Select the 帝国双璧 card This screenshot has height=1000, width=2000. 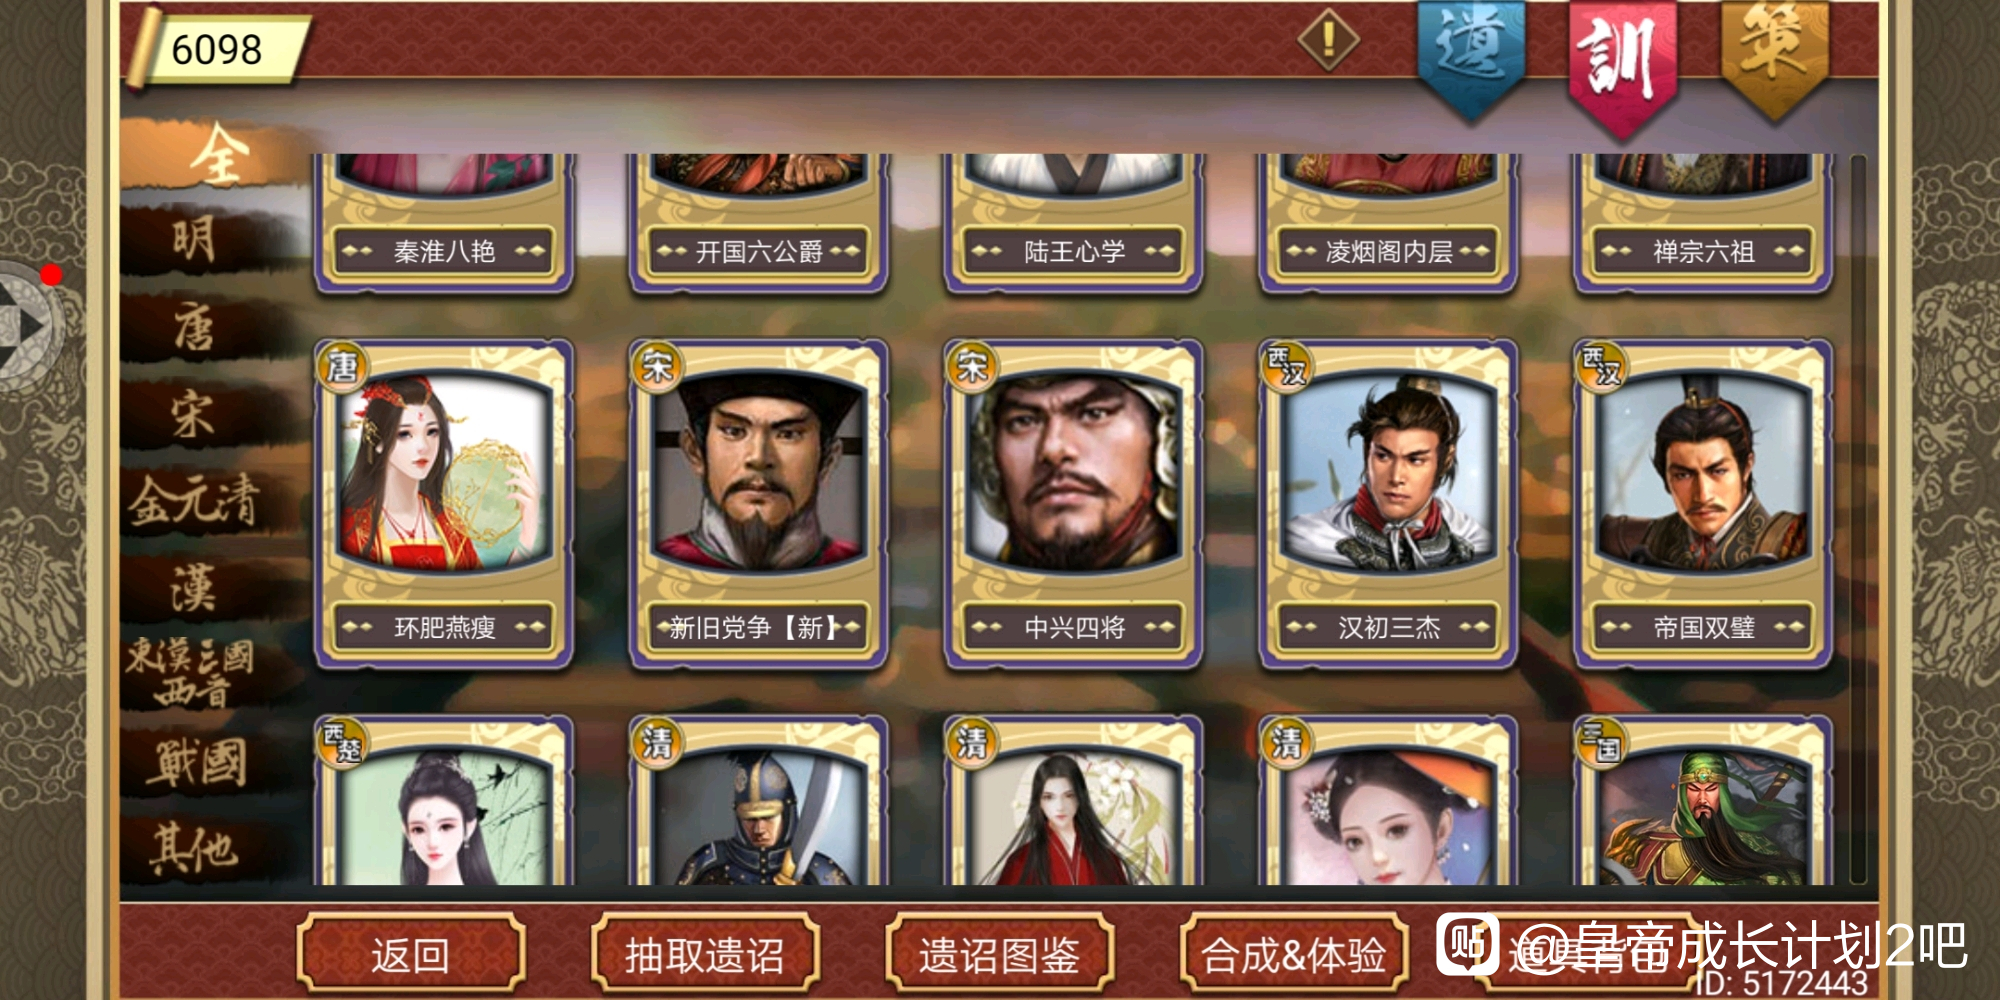(x=1703, y=503)
